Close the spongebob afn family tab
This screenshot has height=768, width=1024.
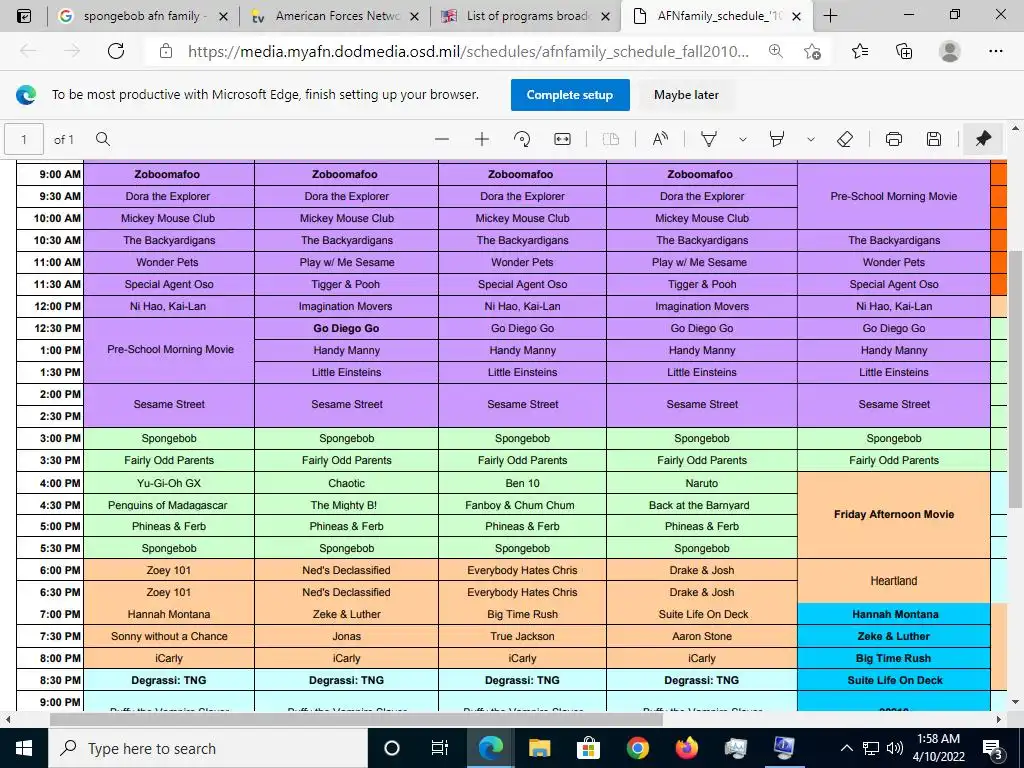pyautogui.click(x=223, y=17)
